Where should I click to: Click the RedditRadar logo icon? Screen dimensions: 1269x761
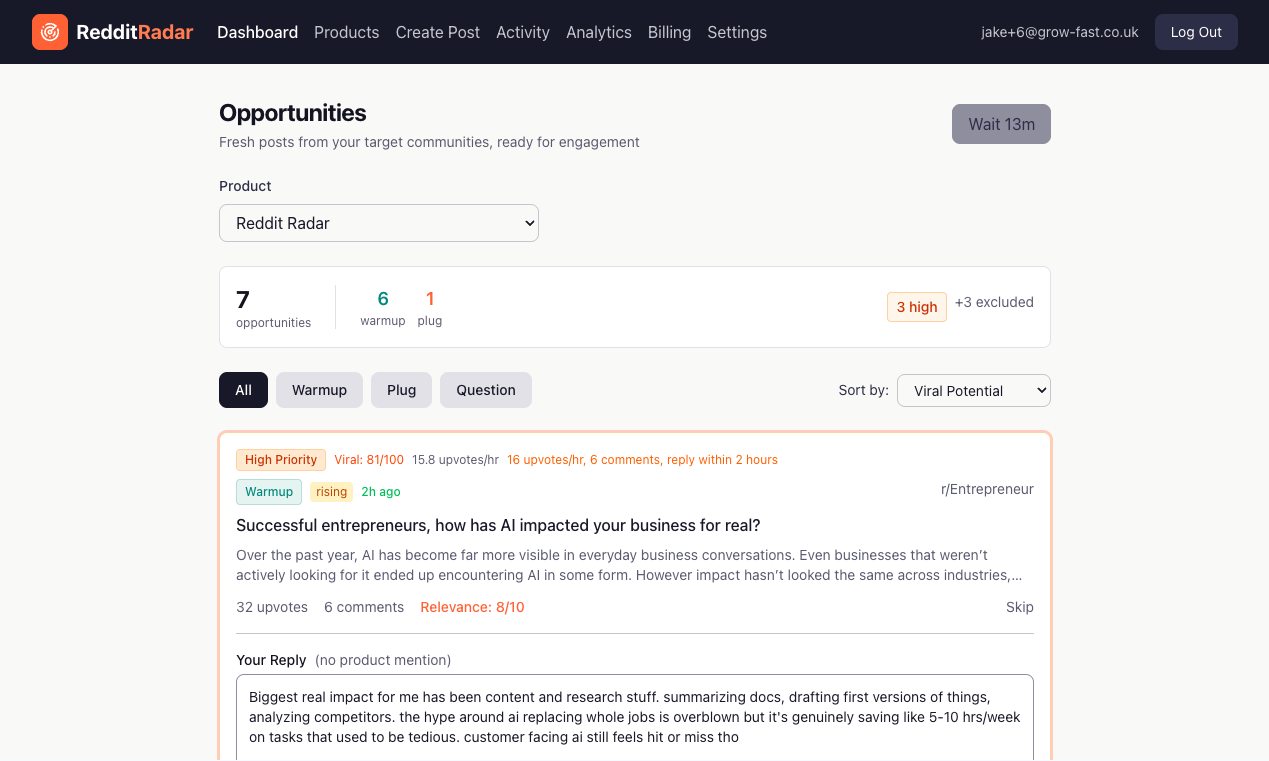coord(48,31)
